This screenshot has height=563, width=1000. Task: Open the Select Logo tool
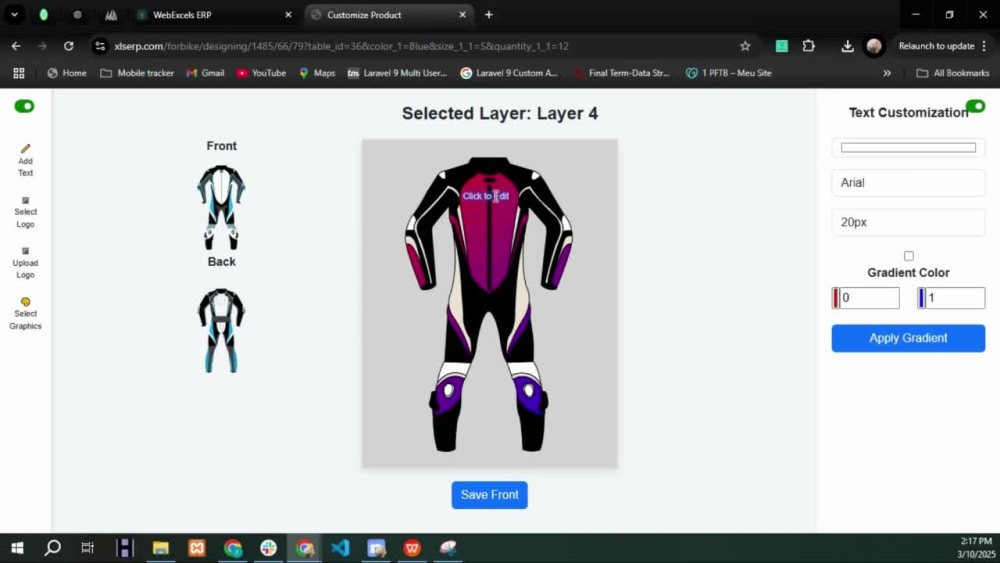(x=26, y=212)
